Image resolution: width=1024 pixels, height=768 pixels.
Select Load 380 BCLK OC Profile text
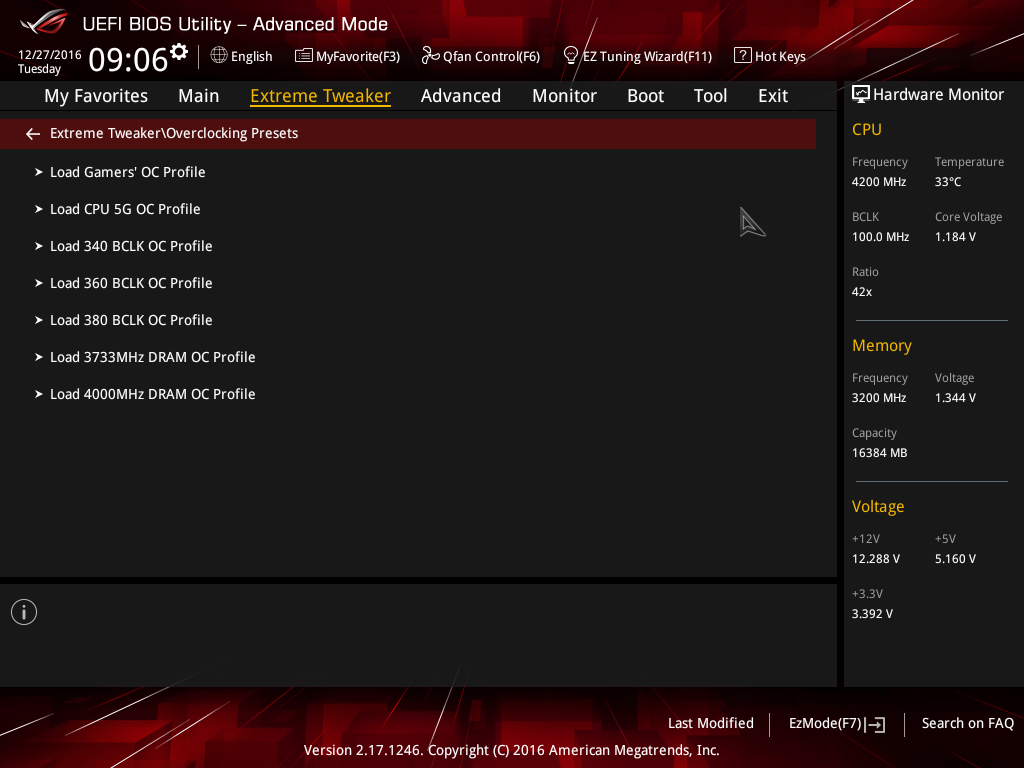[x=131, y=320]
